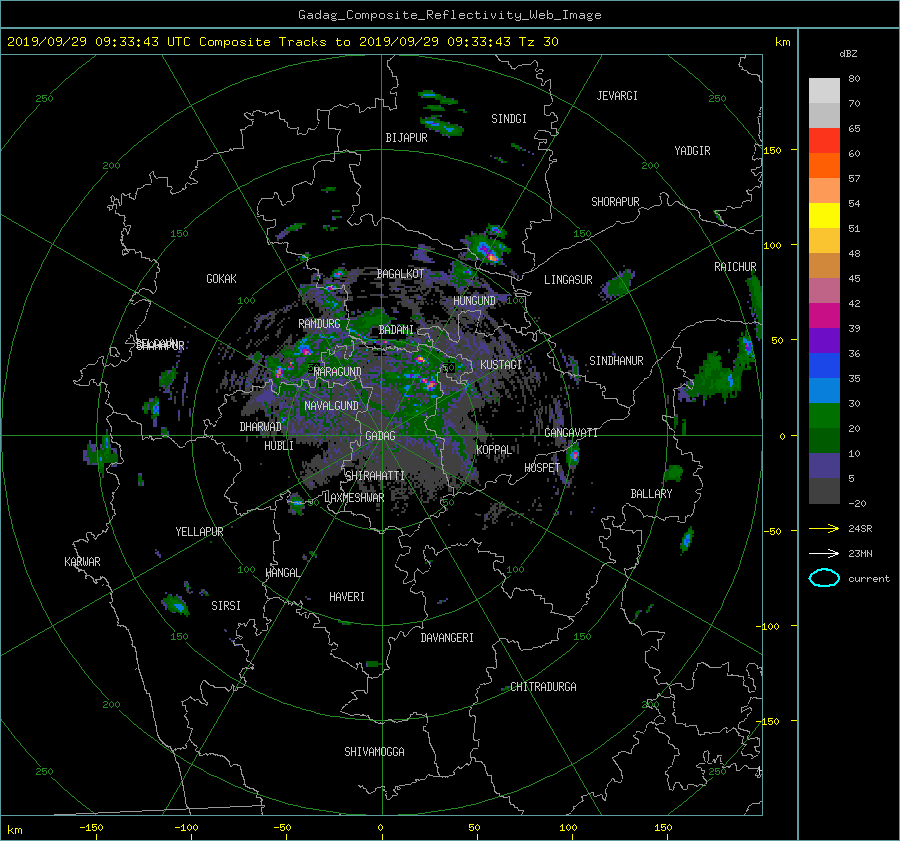Select the dark gray -20 to 5 dBZ swatch

pos(824,491)
